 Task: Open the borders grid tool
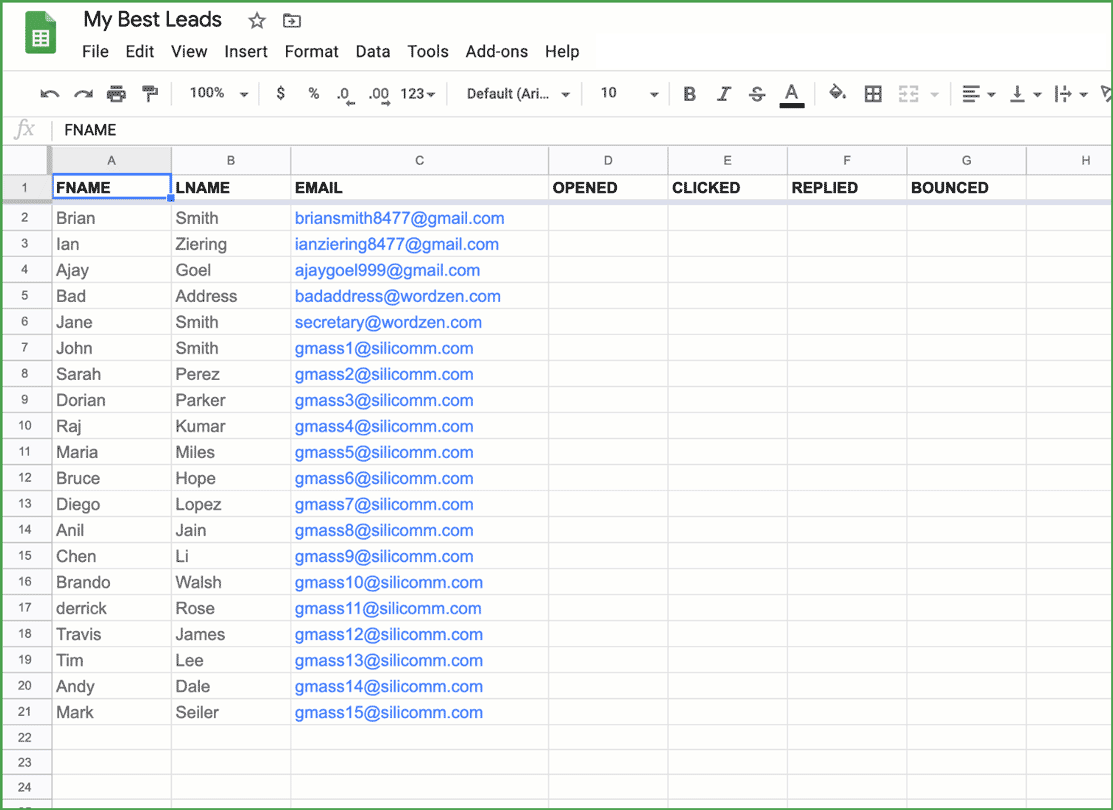pos(873,94)
